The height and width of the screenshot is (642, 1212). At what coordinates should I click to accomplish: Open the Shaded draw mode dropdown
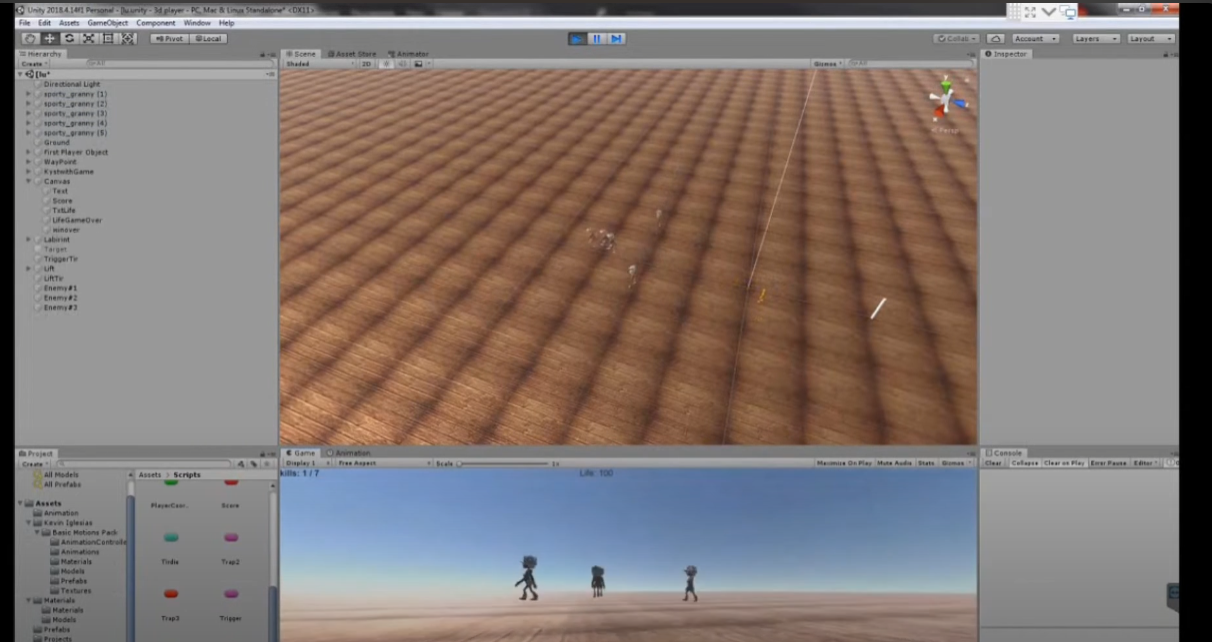coord(318,64)
